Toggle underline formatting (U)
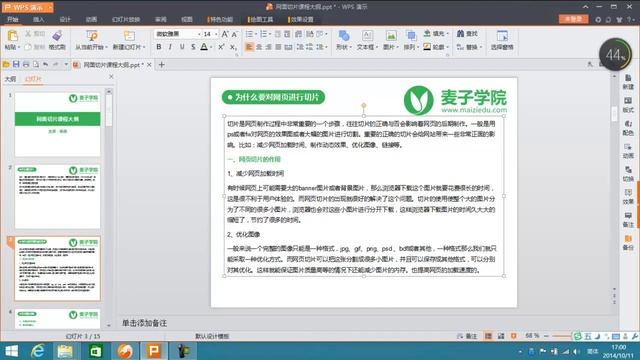This screenshot has width=640, height=360. [x=182, y=47]
